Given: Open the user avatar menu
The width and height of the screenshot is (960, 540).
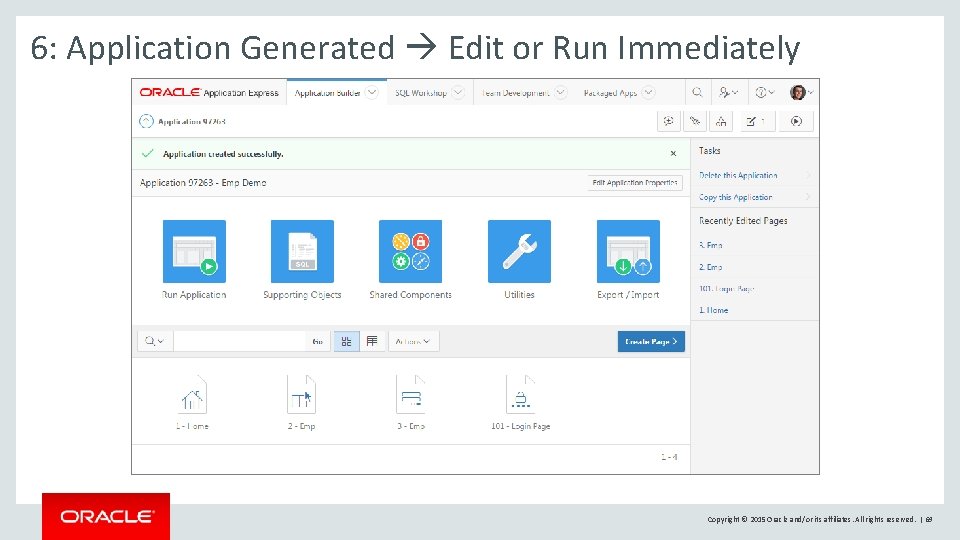Looking at the screenshot, I should (x=801, y=92).
